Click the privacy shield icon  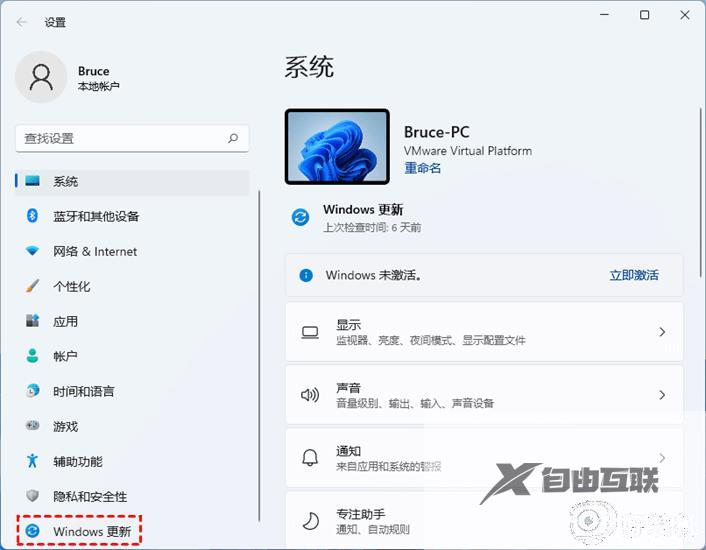coord(32,496)
